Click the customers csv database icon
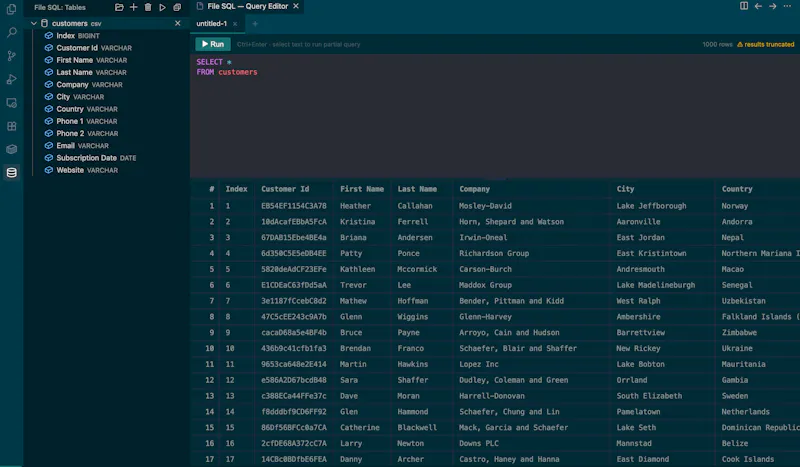 click(44, 23)
